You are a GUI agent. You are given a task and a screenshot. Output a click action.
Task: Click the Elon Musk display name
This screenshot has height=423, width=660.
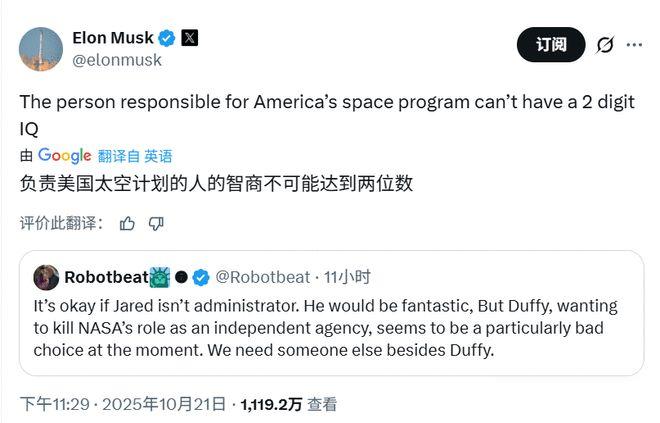(112, 37)
